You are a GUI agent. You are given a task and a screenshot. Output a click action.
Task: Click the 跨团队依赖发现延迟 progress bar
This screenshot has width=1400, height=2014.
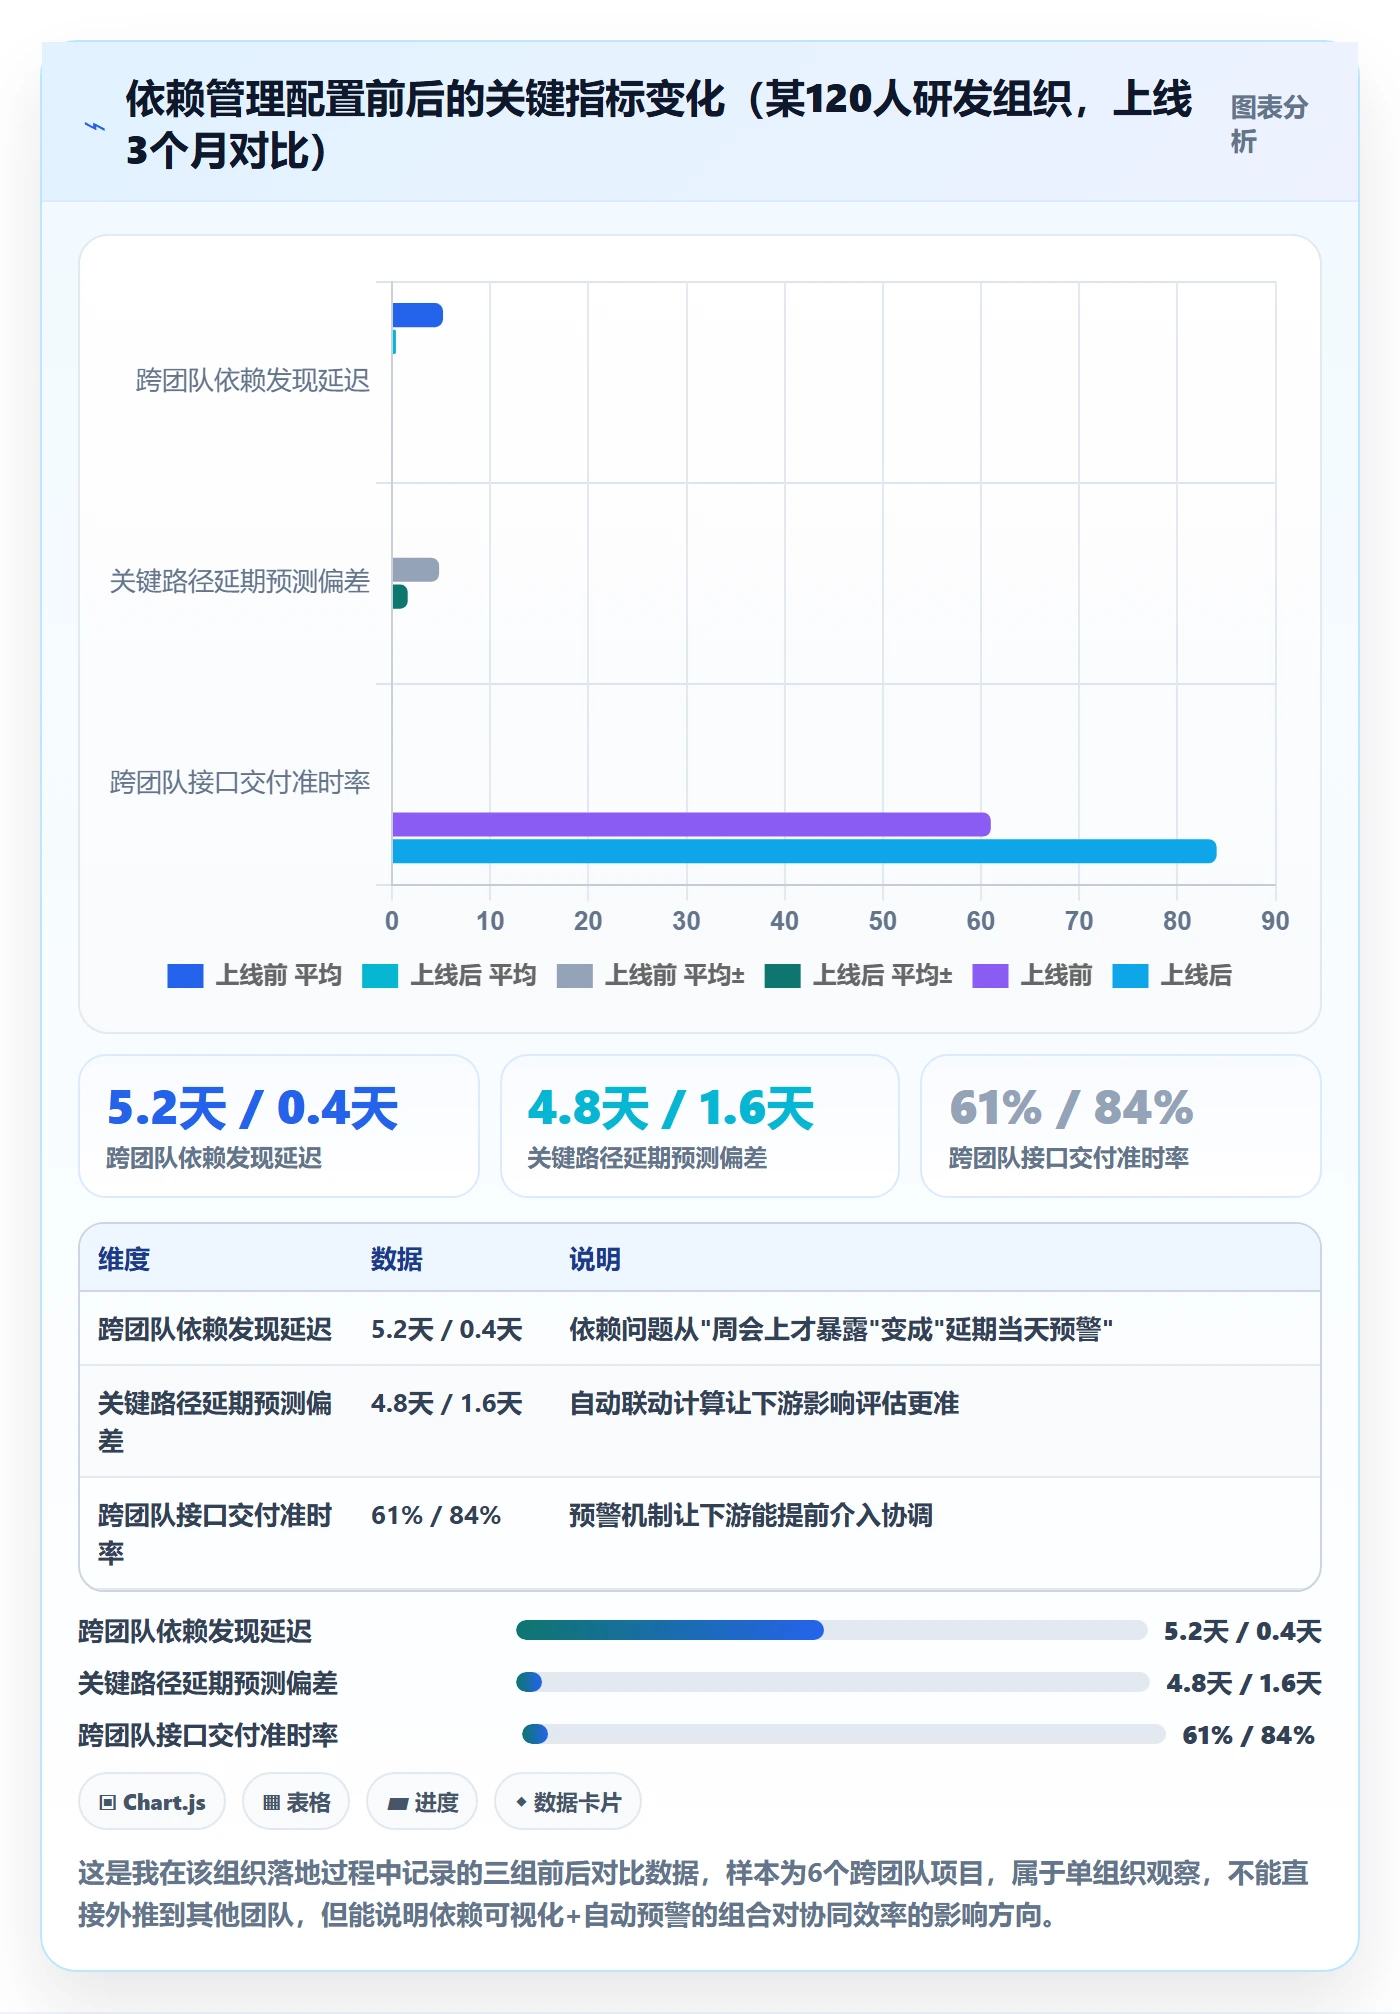(832, 1631)
